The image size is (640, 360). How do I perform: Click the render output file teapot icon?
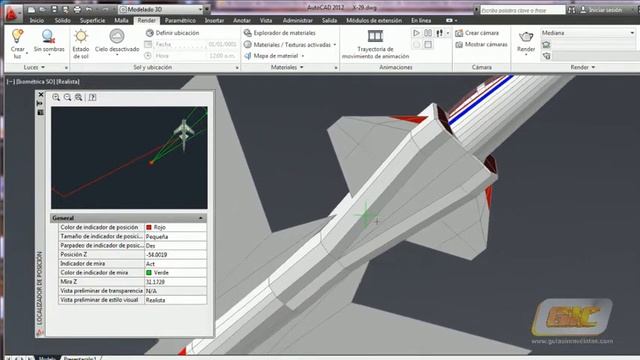click(546, 44)
